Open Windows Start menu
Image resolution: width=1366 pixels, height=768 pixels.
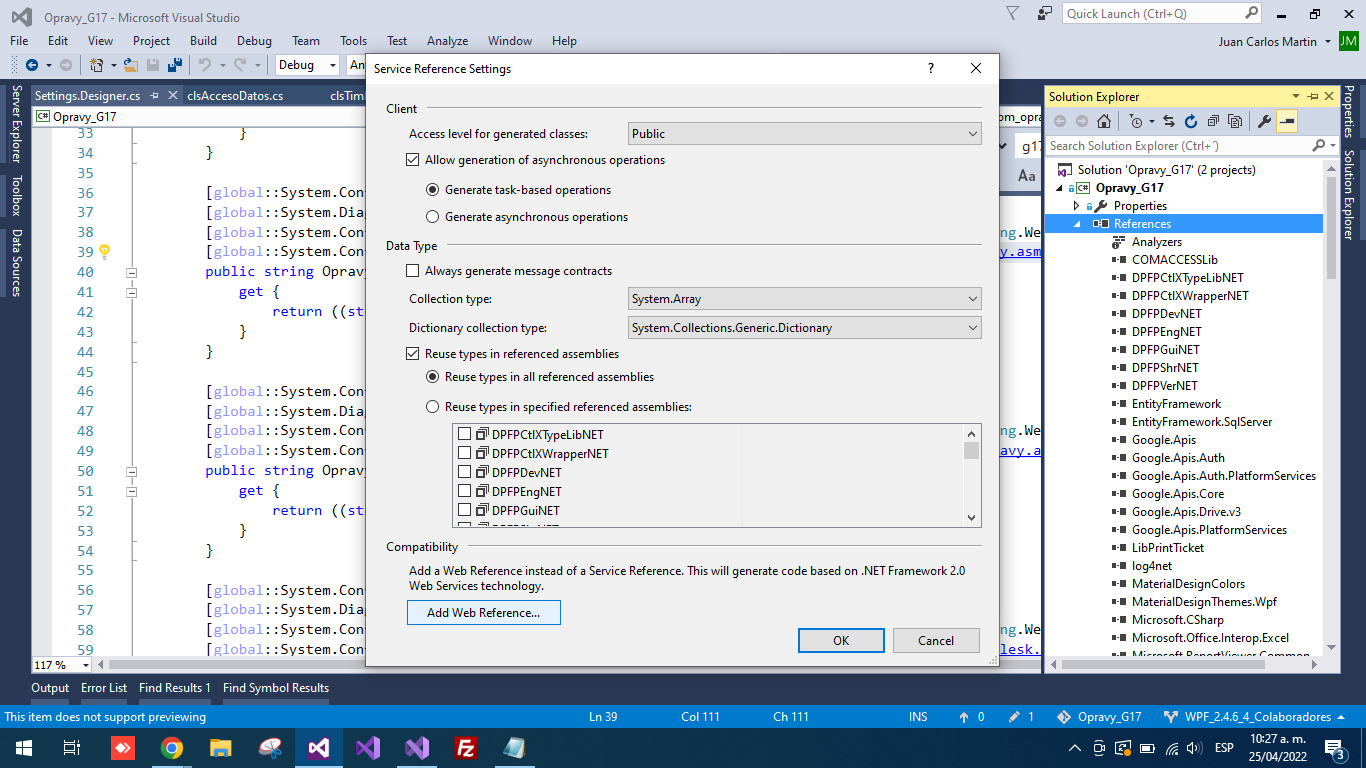(x=24, y=747)
